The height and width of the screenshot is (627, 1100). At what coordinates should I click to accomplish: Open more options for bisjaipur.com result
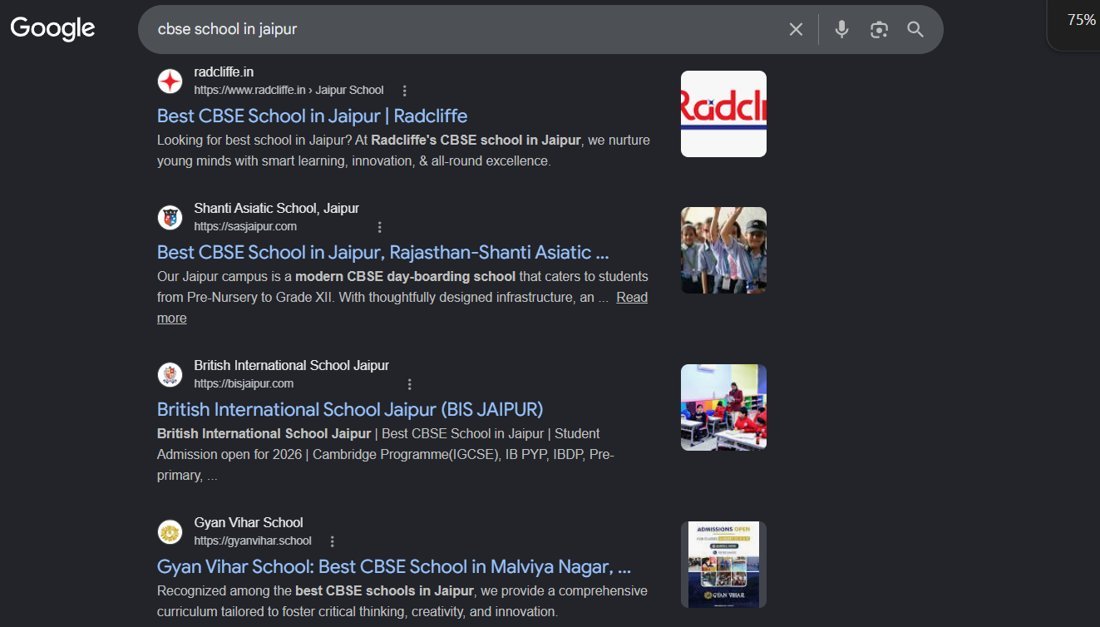point(410,384)
